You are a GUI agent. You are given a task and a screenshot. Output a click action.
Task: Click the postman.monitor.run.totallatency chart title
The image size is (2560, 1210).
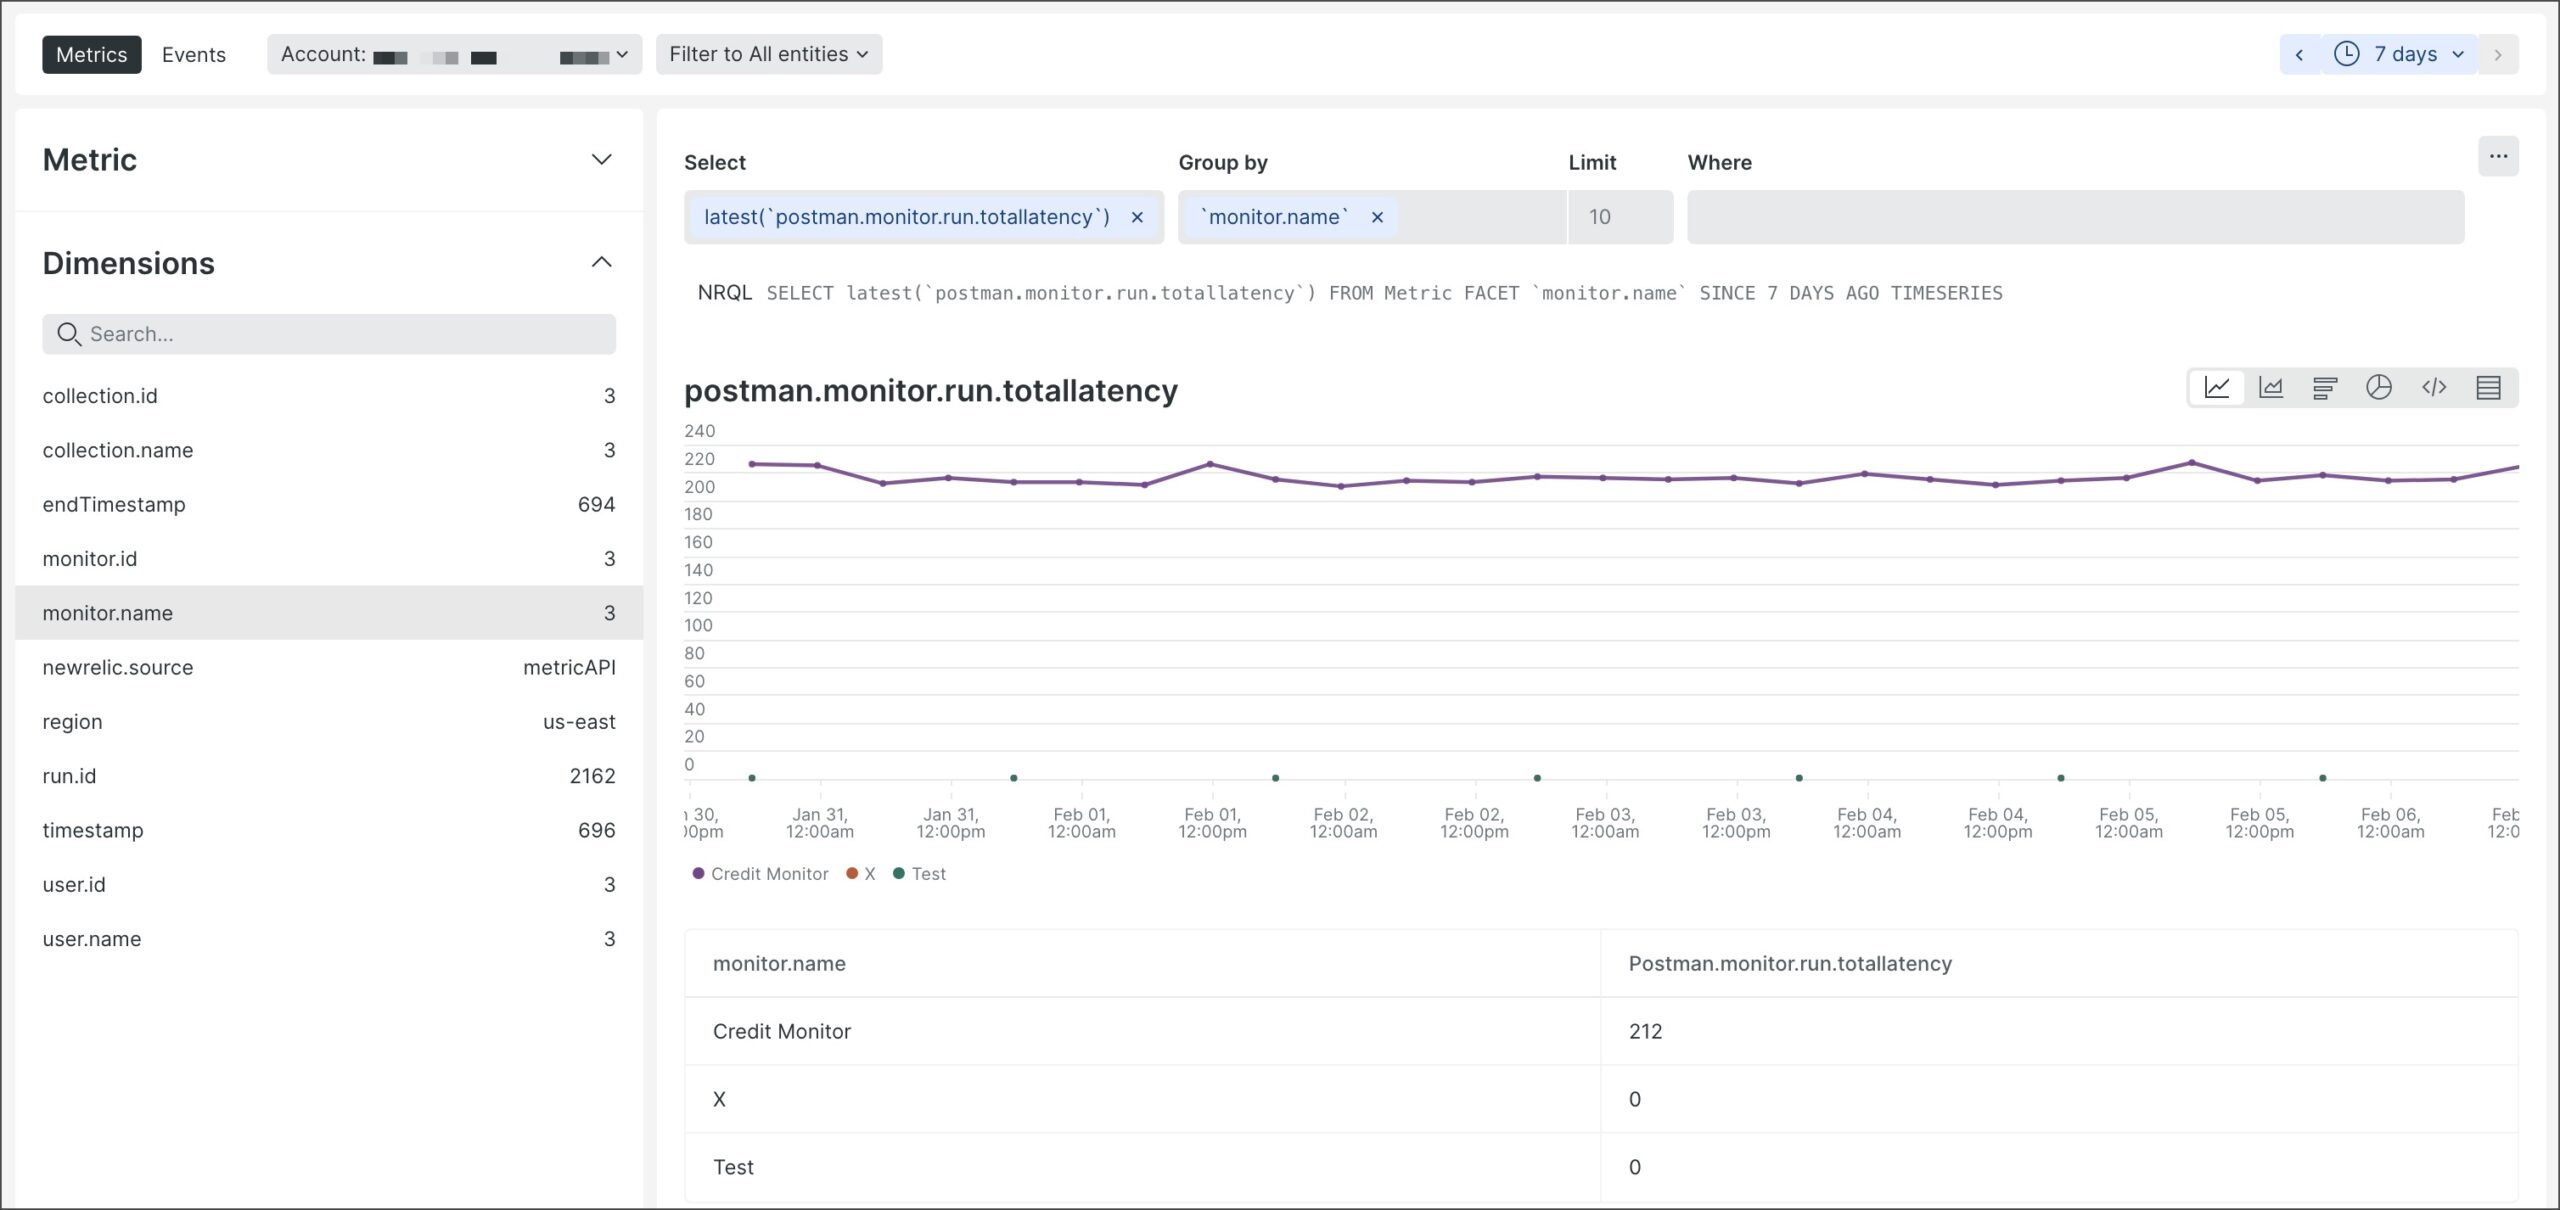click(931, 390)
